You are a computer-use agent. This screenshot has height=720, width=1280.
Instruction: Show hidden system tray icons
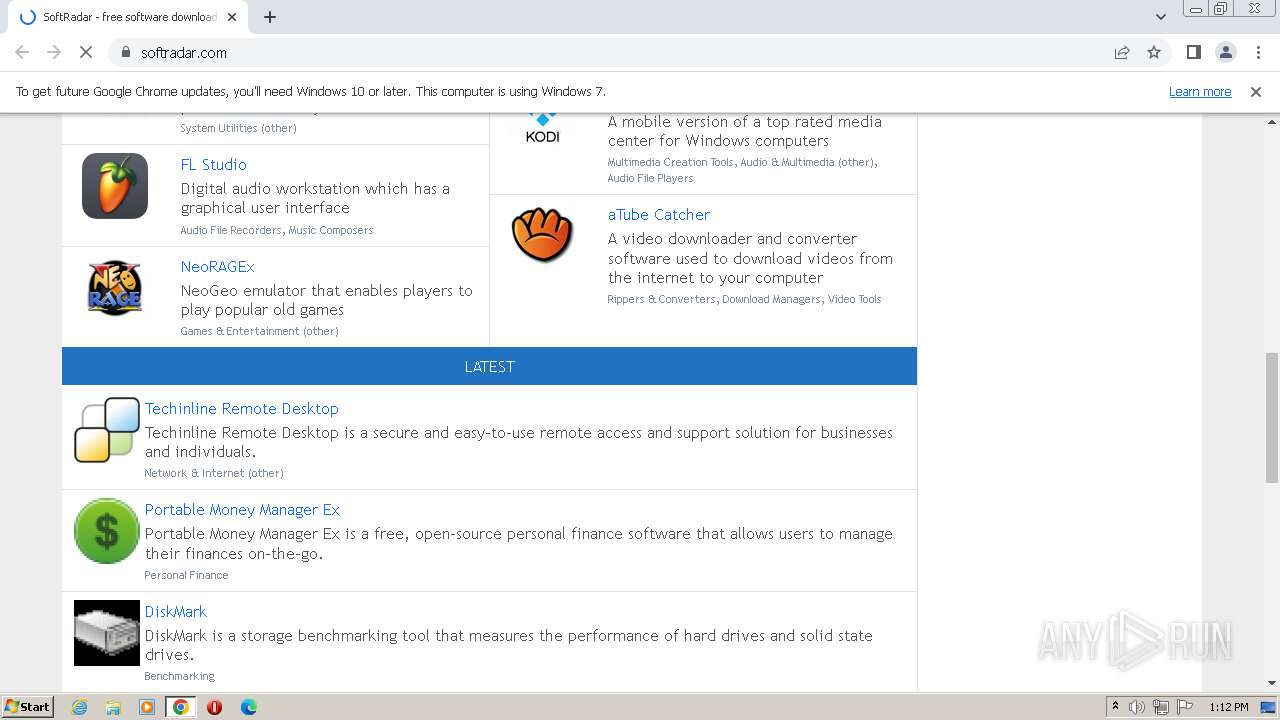click(1115, 707)
